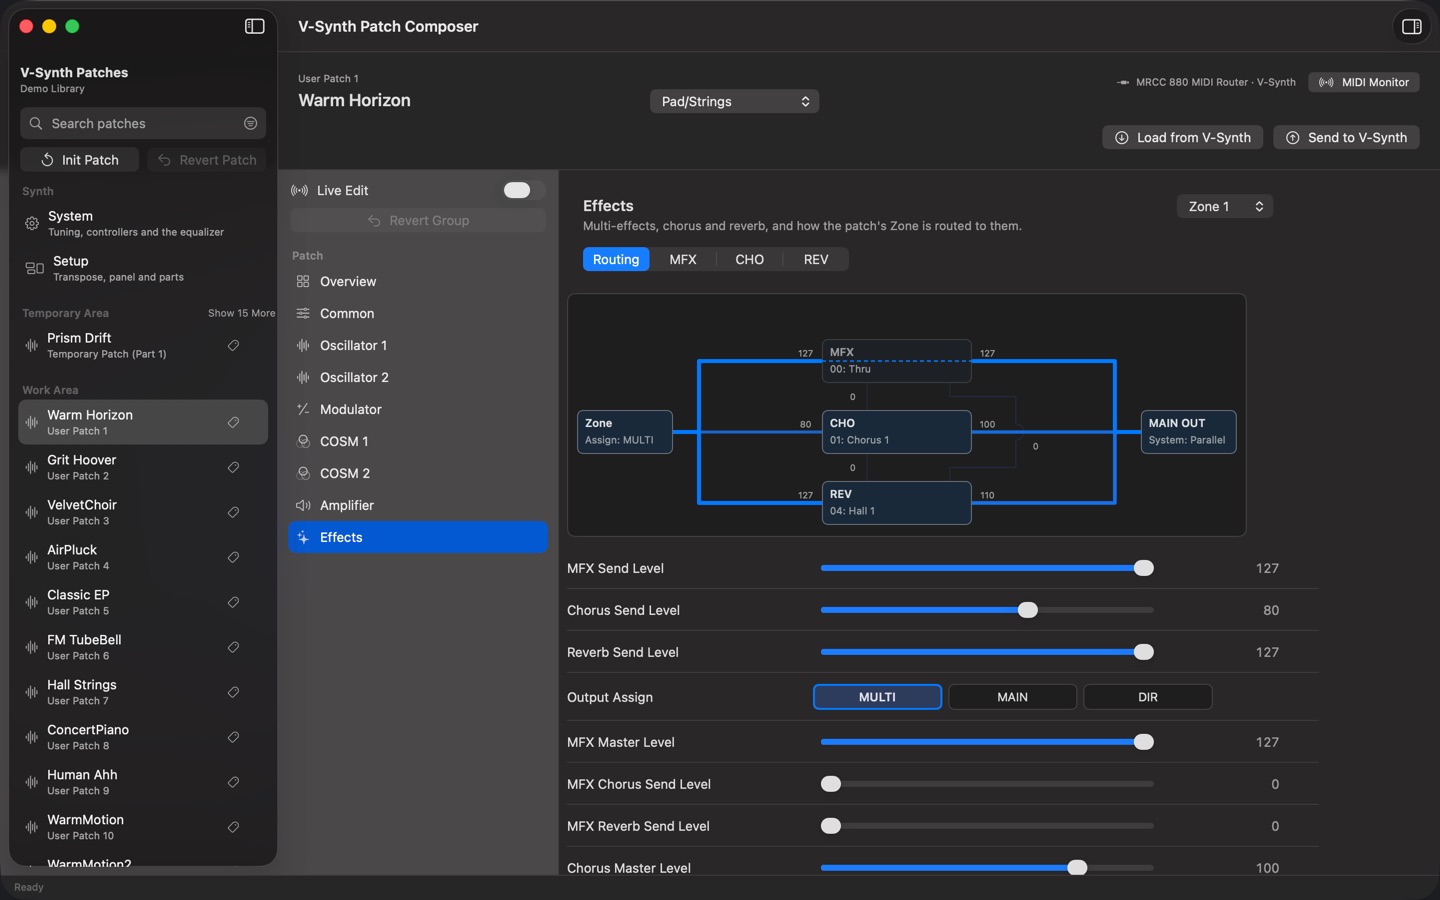Click the tag icon for Warm Horizon
Viewport: 1440px width, 900px height.
pos(233,422)
